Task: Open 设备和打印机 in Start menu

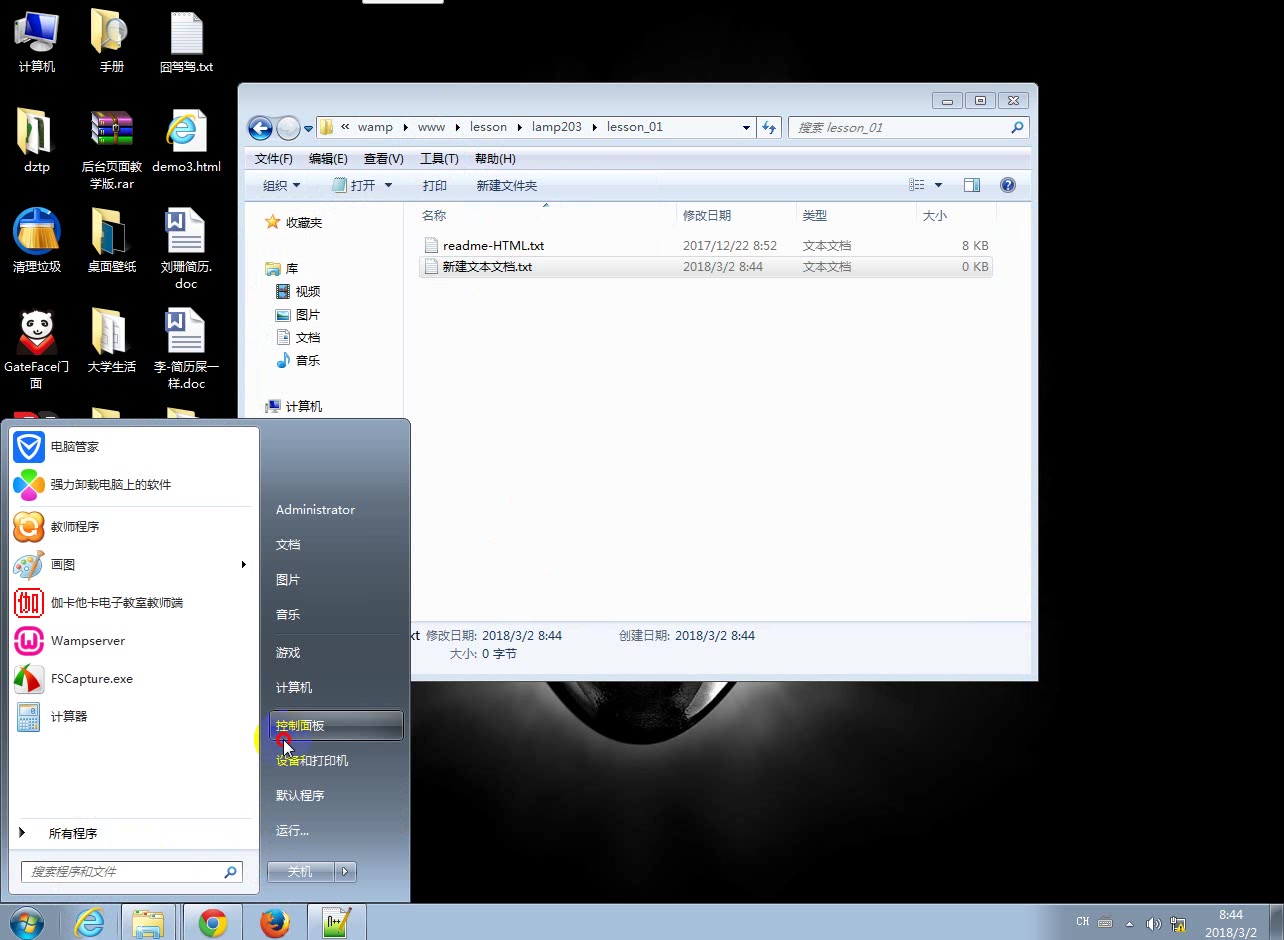Action: pyautogui.click(x=336, y=761)
